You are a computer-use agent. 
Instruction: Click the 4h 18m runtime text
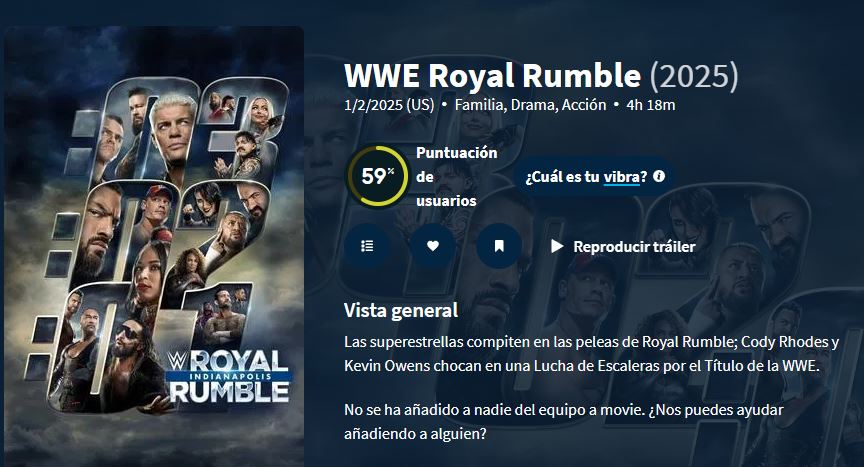[x=651, y=105]
